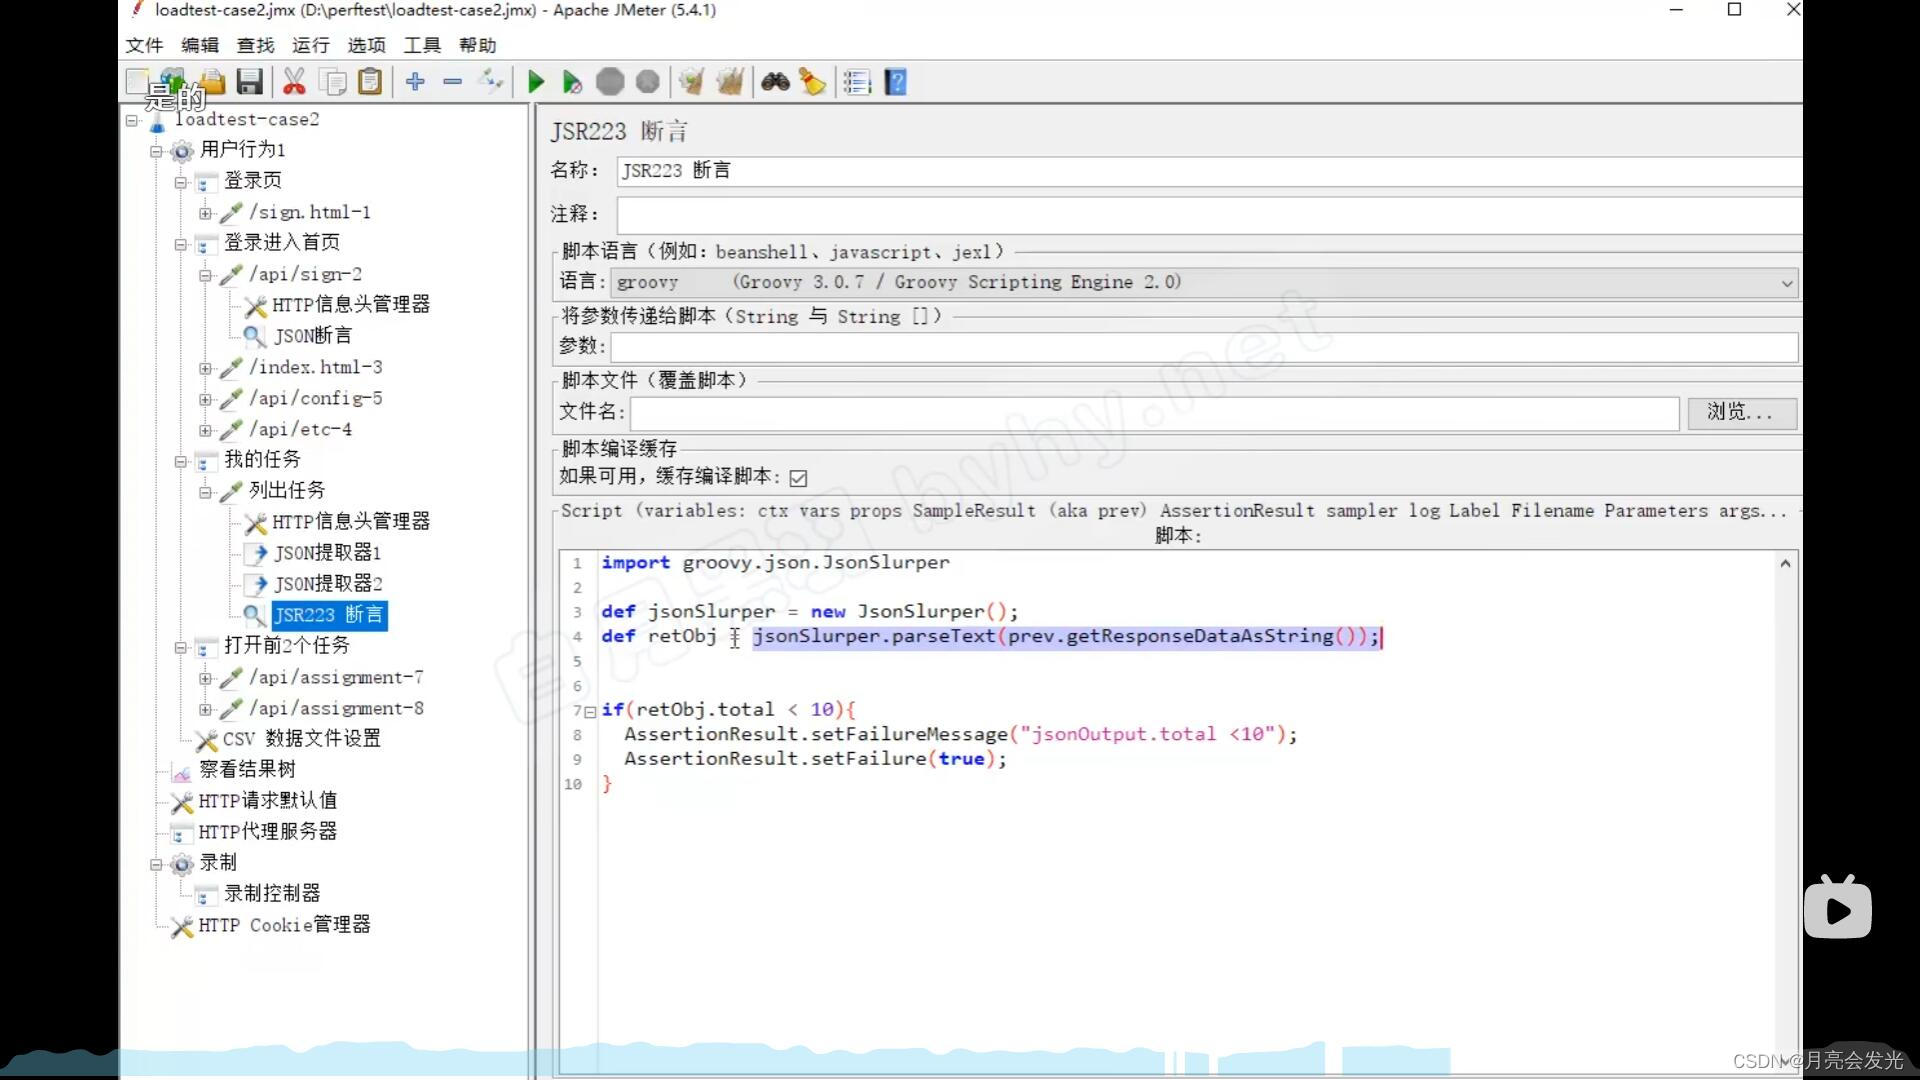Click the 浏览... button
This screenshot has width=1920, height=1080.
[1741, 412]
